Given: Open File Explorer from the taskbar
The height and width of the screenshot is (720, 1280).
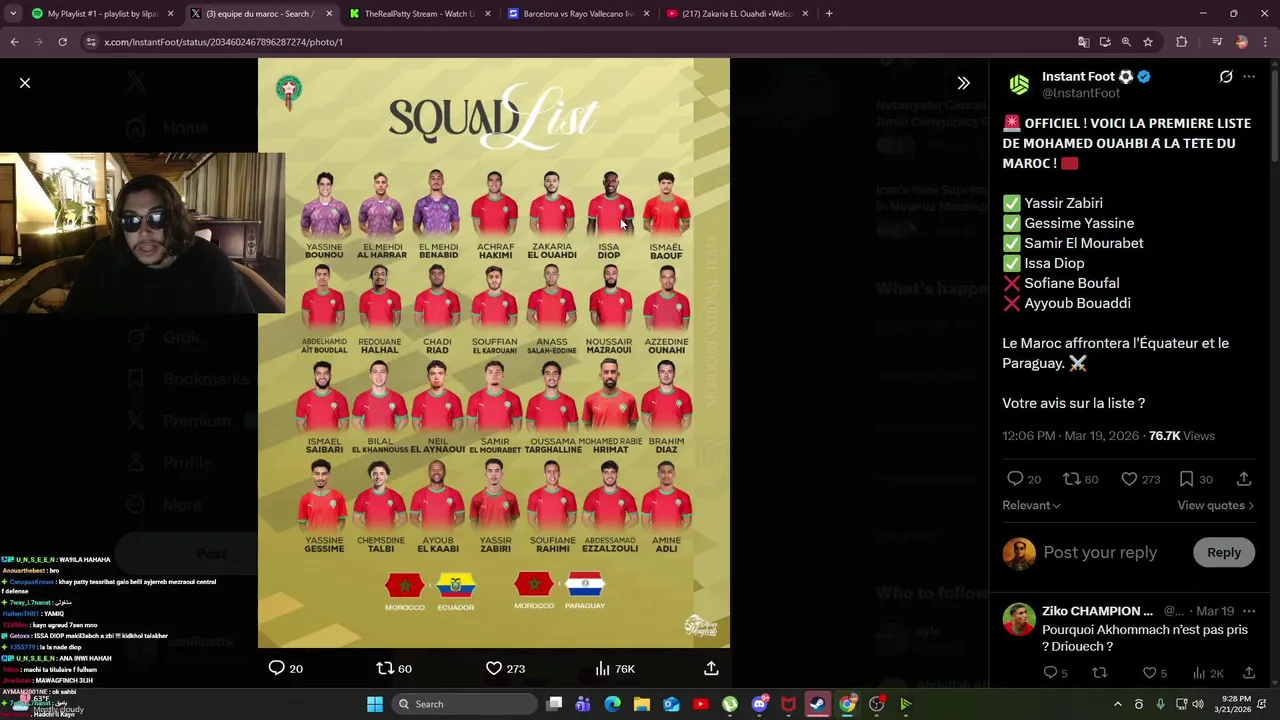Looking at the screenshot, I should coord(642,704).
